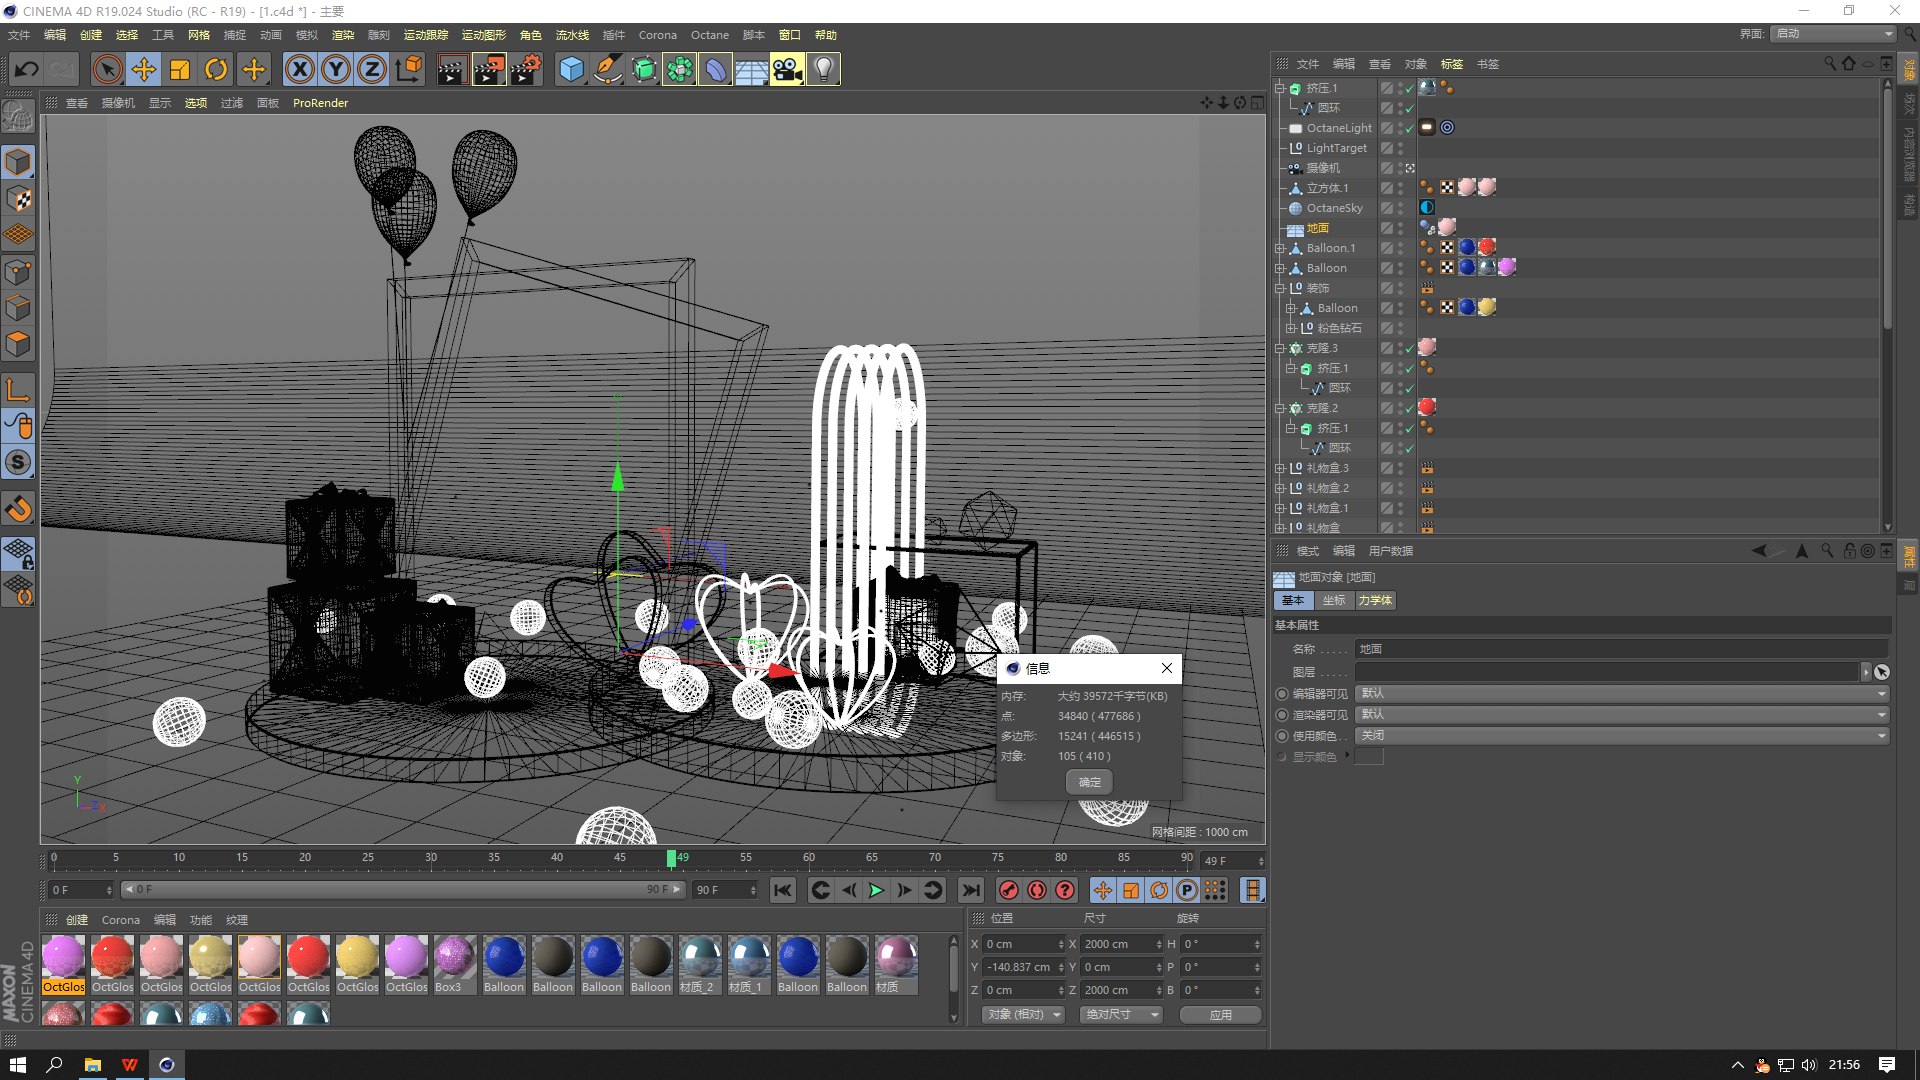Toggle enable checkmark for 克隆.3
Screen dimensions: 1920x1080
(x=1409, y=348)
